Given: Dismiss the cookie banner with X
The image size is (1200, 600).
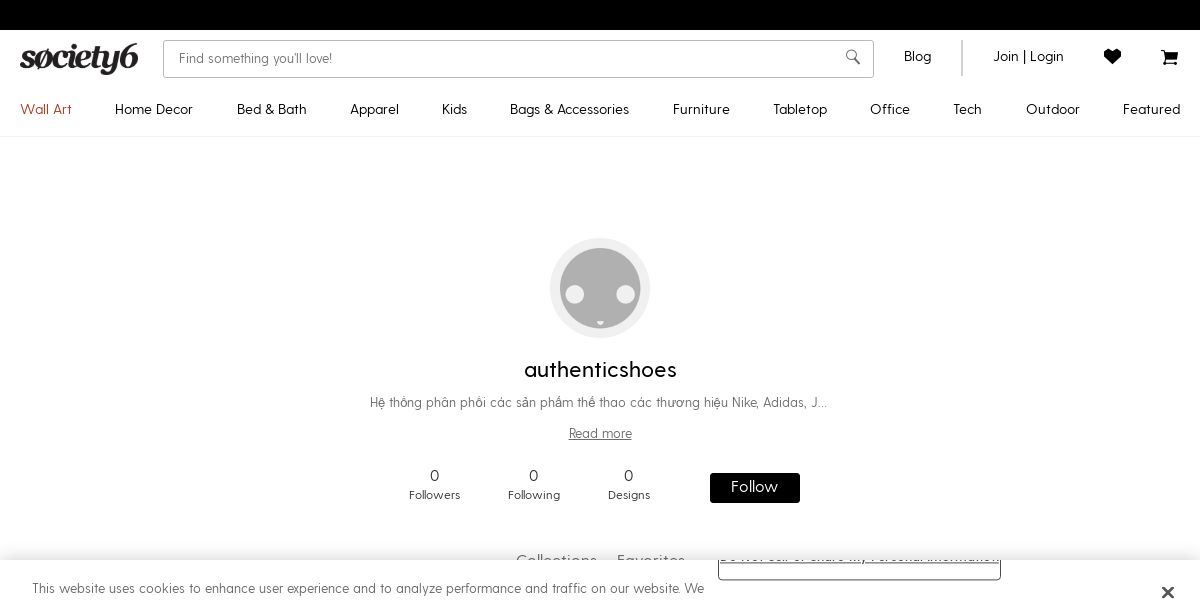Looking at the screenshot, I should pos(1167,592).
